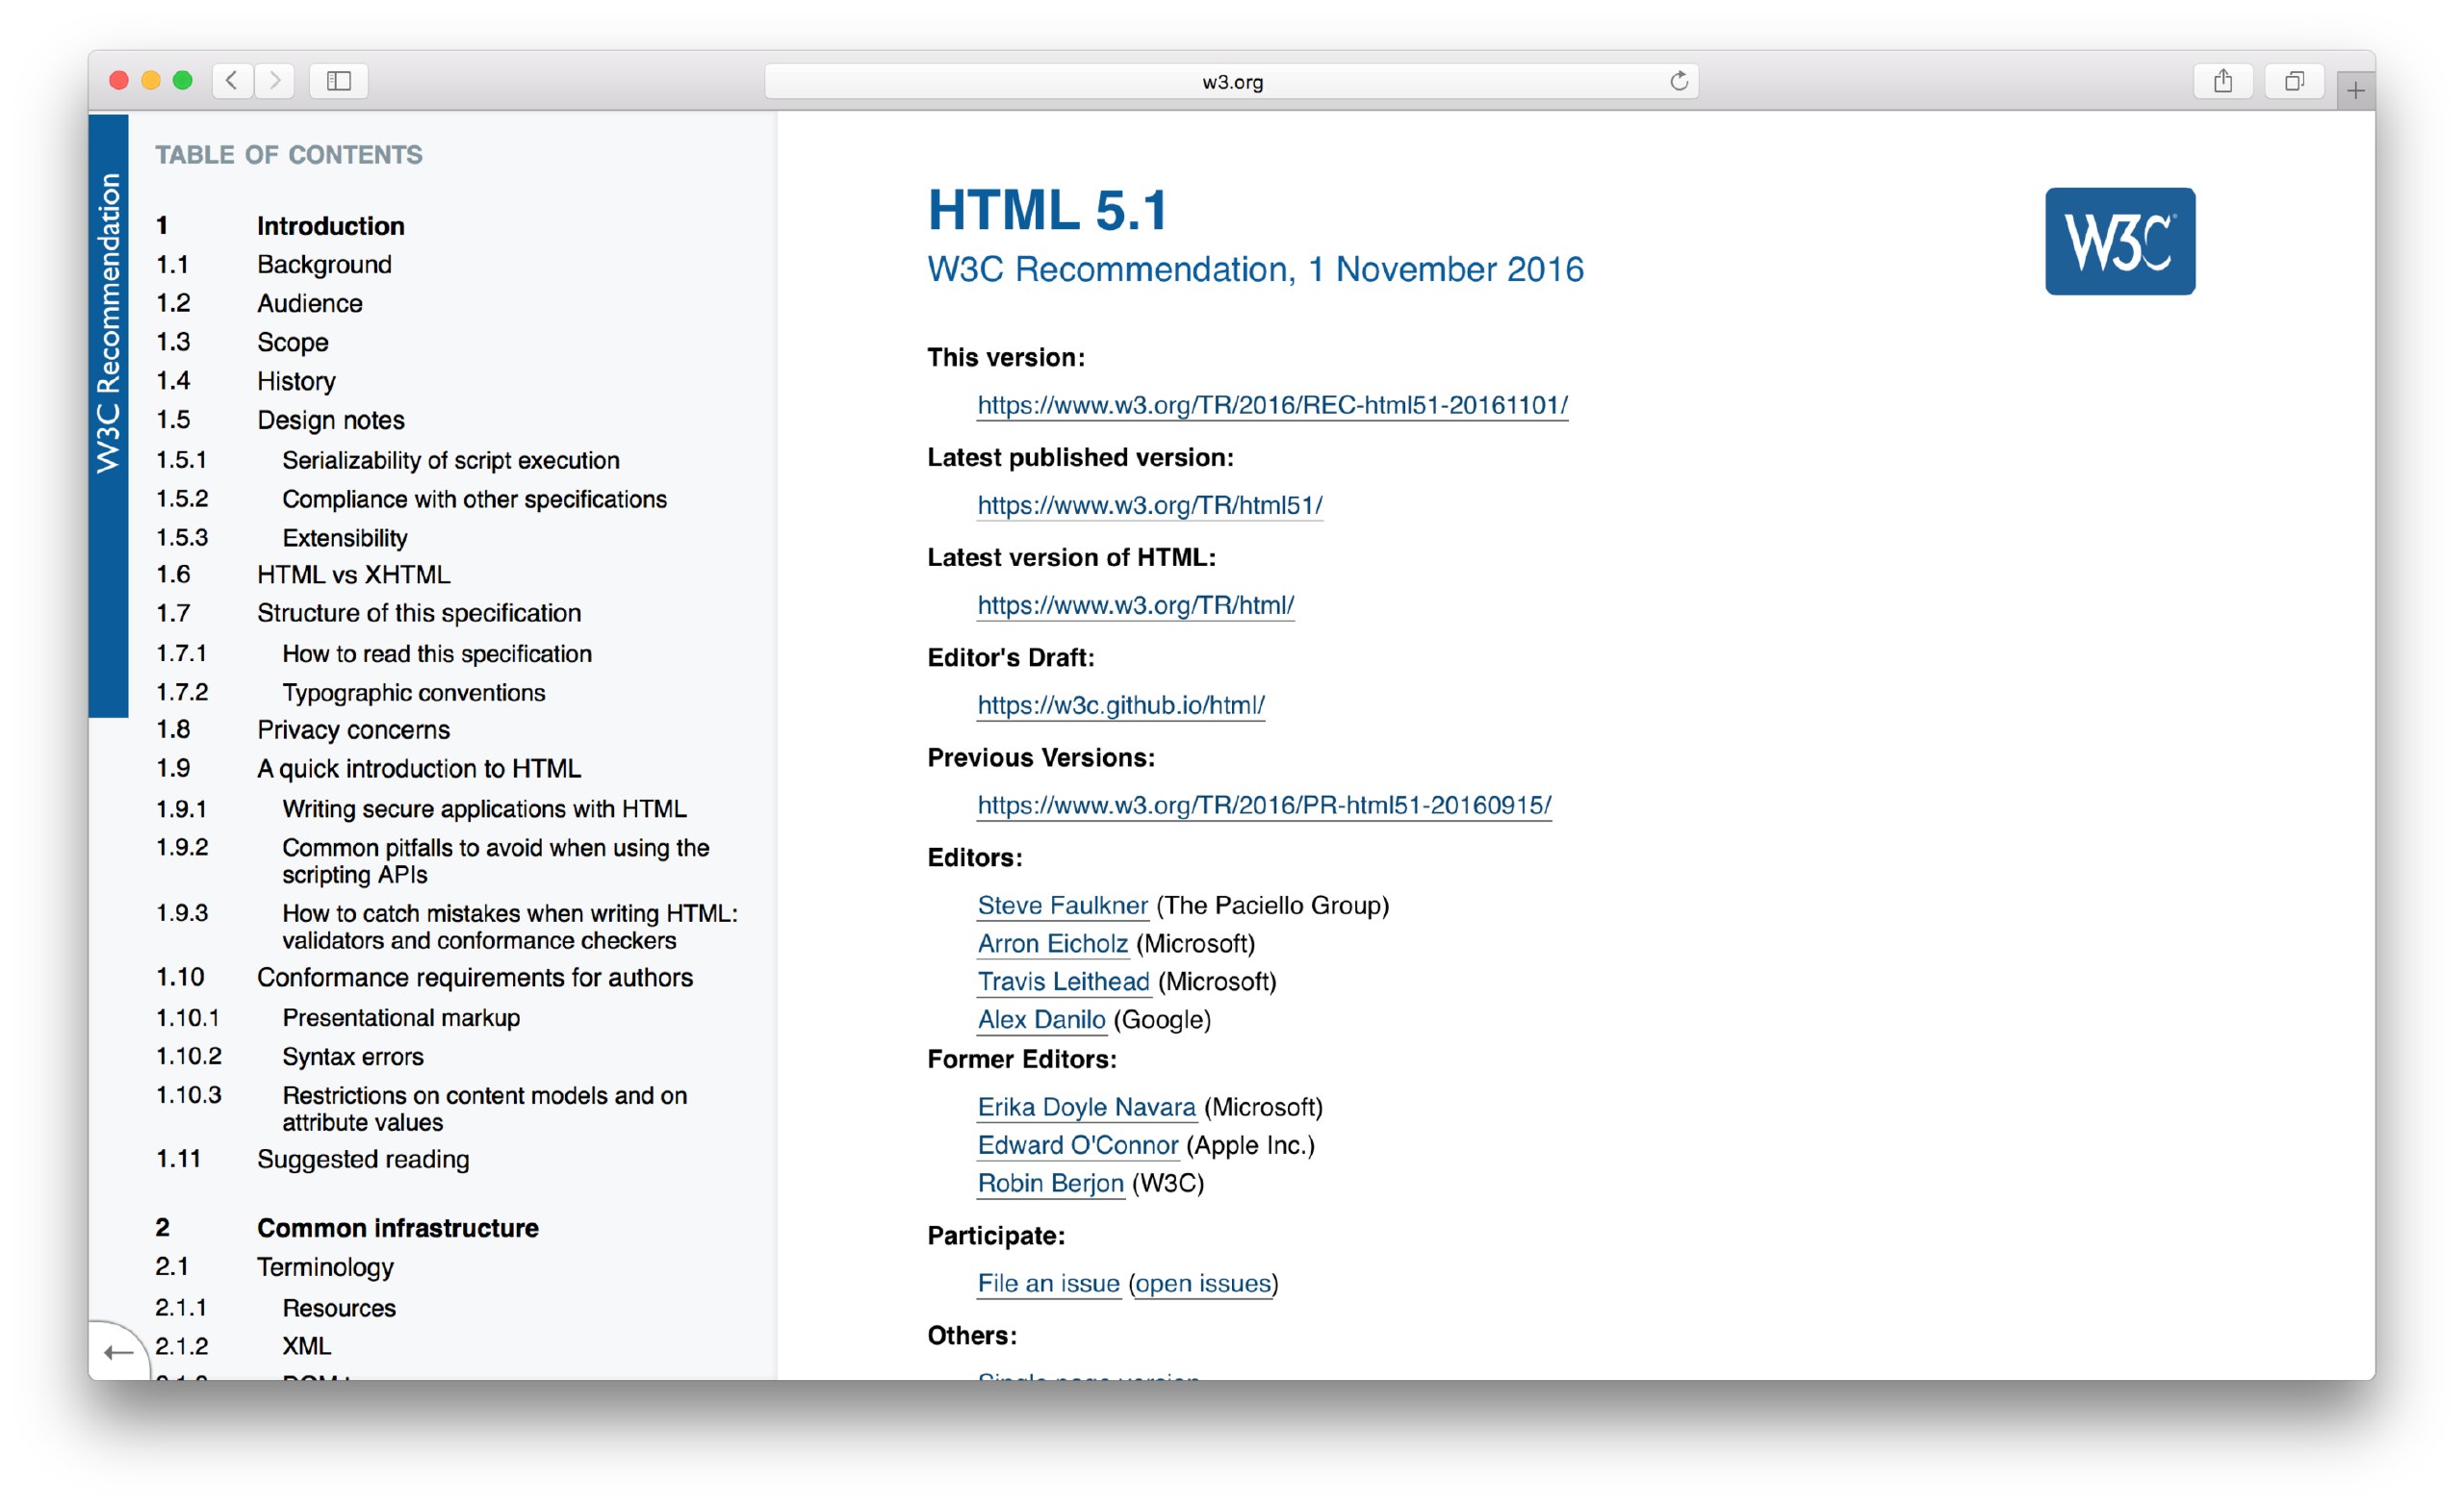
Task: Go to 2.1 Terminology section
Action: point(325,1267)
